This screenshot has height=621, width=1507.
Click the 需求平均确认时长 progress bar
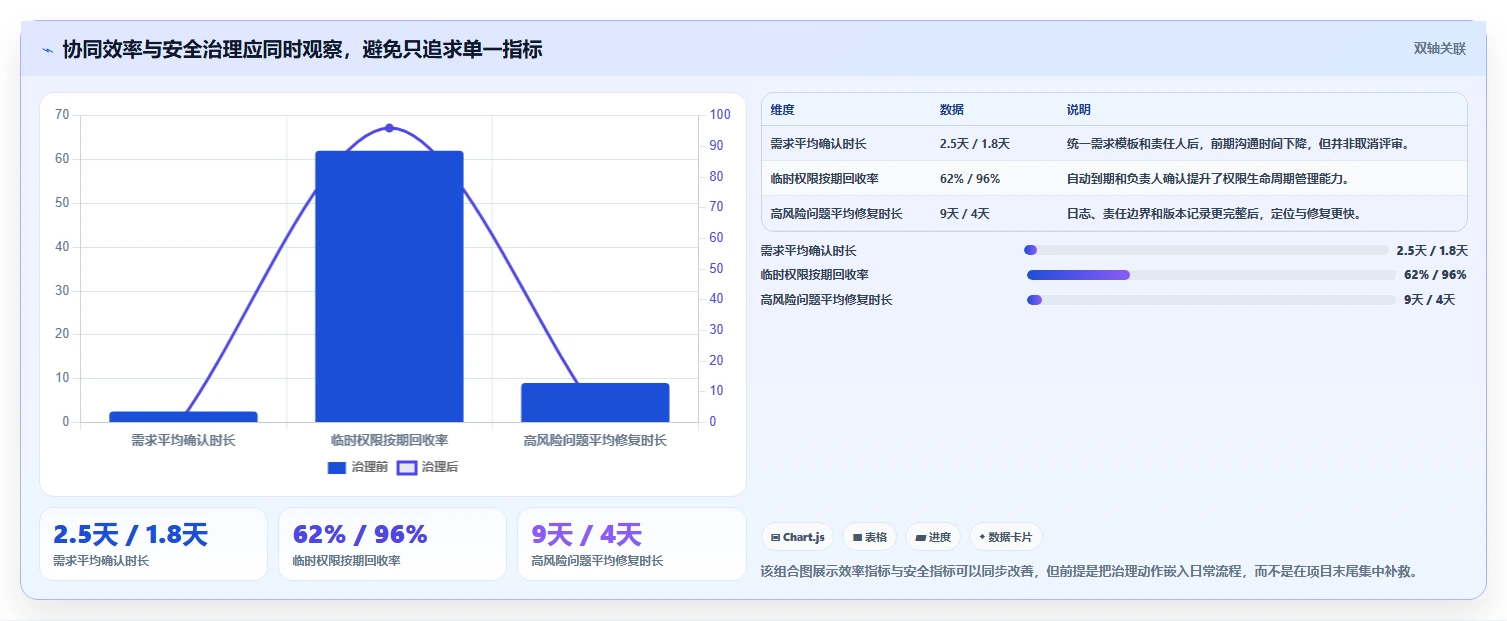point(1207,250)
